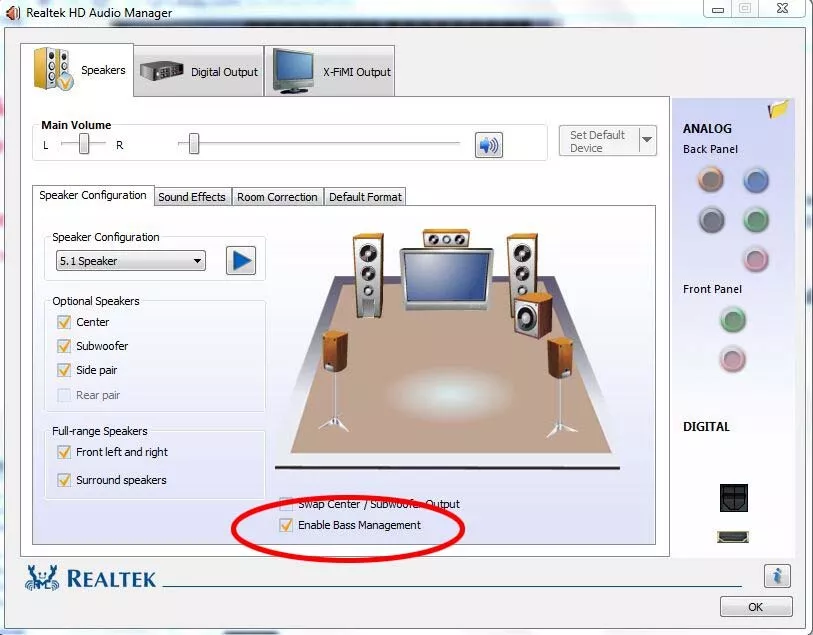813x635 pixels.
Task: Expand the Set Default Device arrow
Action: click(x=647, y=140)
